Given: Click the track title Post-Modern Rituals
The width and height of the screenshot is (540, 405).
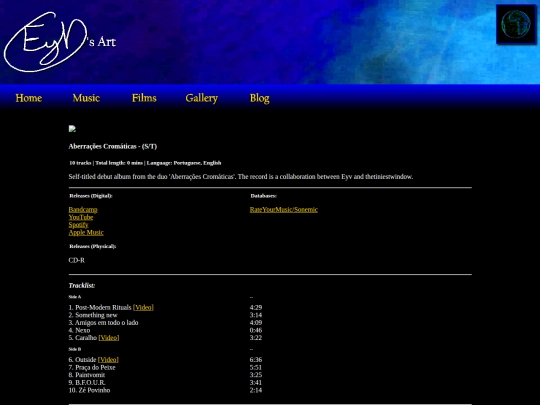Looking at the screenshot, I should tap(103, 307).
